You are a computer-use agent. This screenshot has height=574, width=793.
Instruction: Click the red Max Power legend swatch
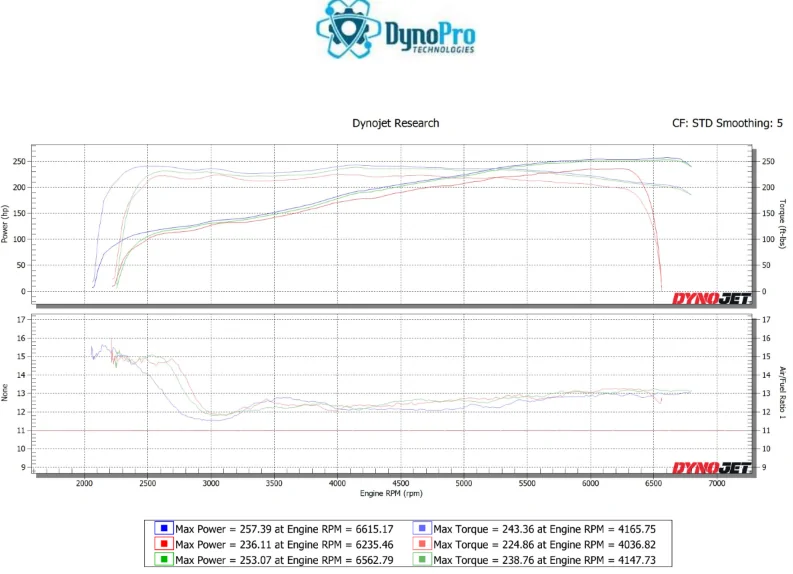(164, 544)
